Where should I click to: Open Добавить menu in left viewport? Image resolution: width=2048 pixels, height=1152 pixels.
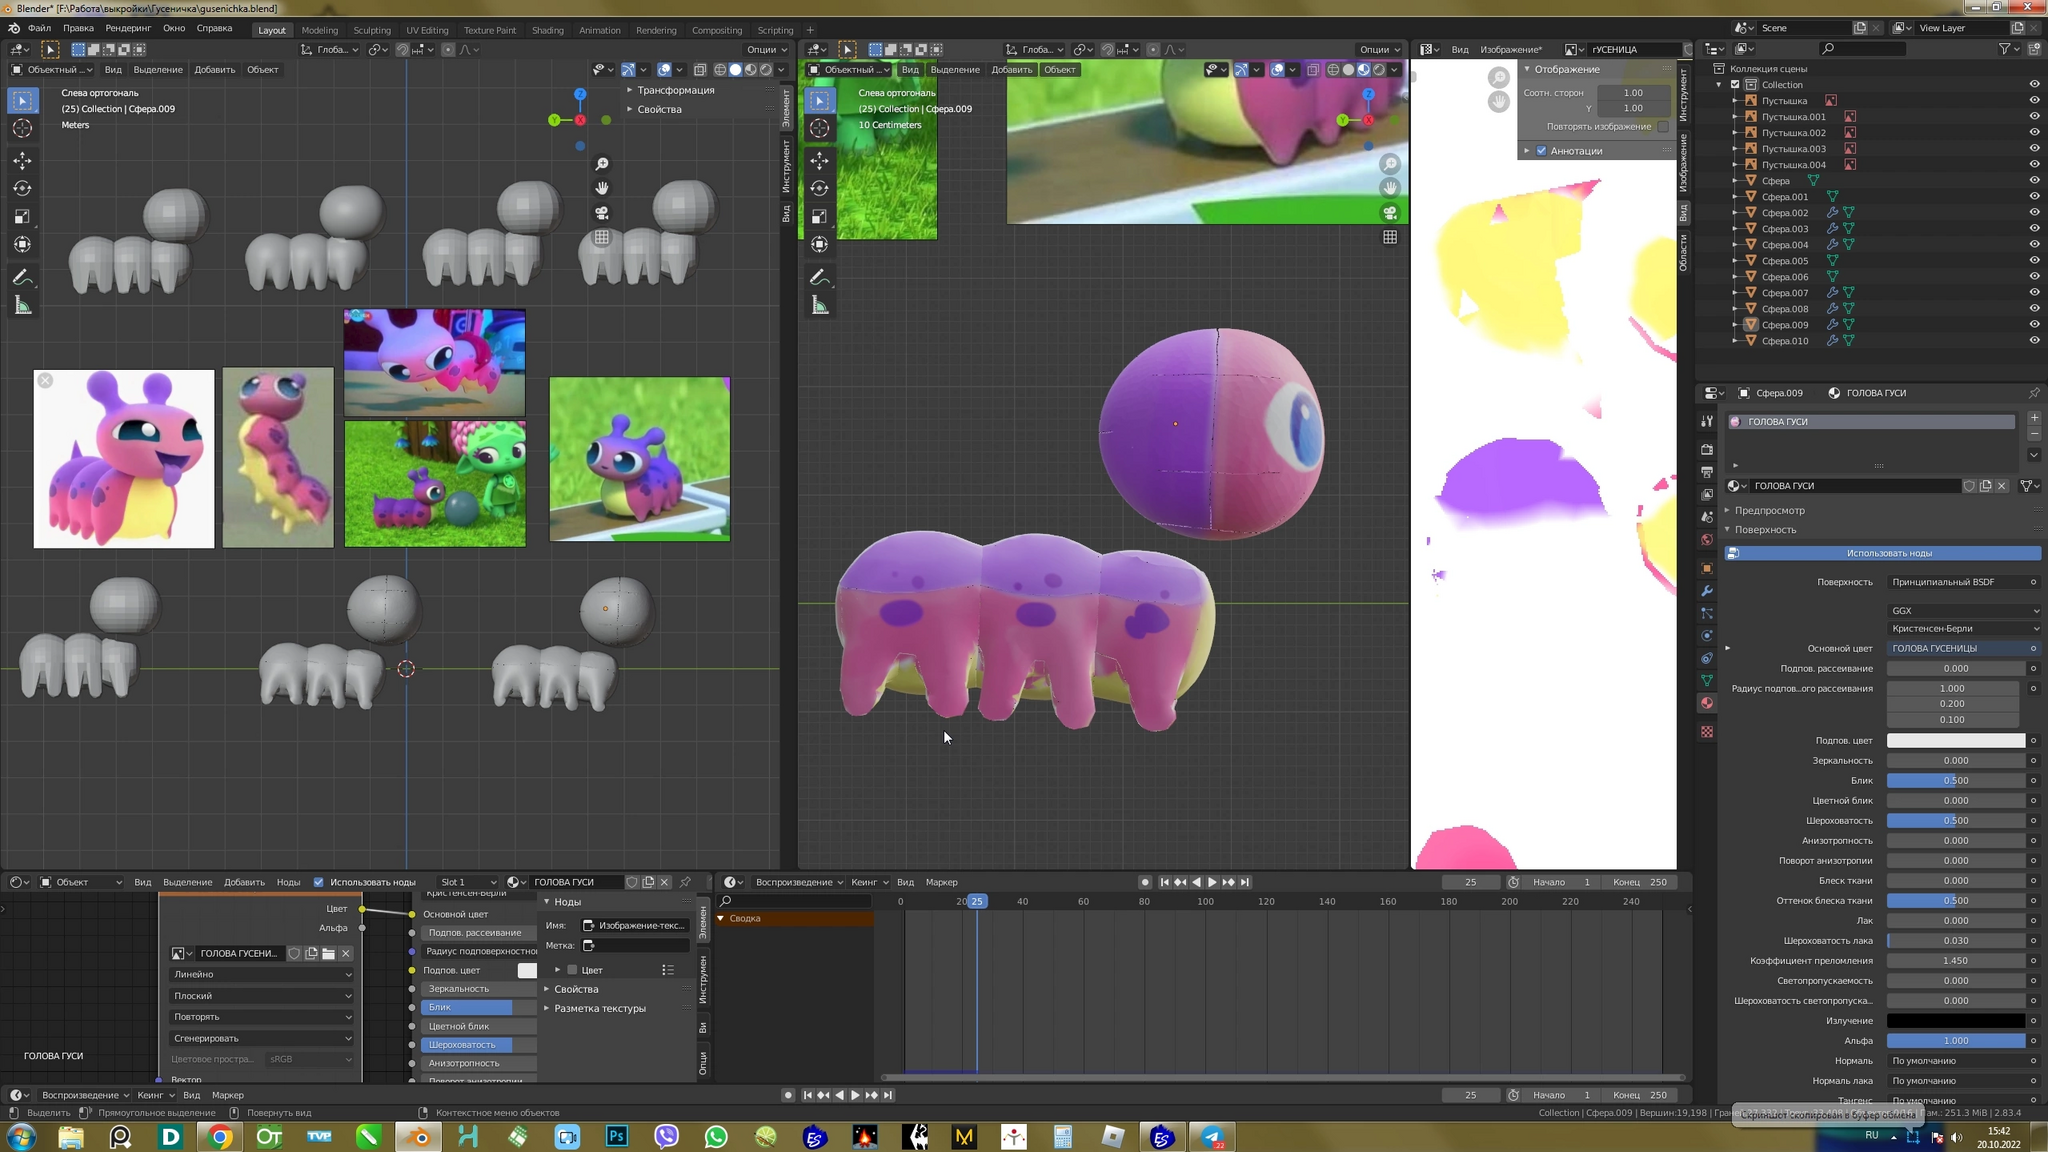[214, 70]
